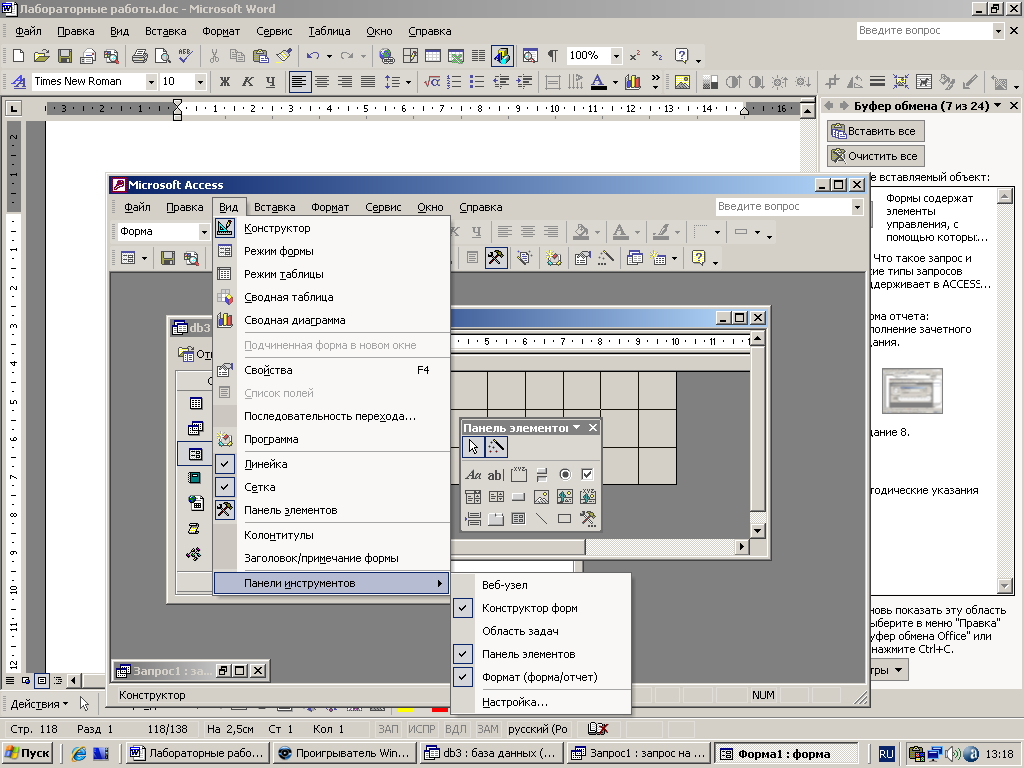Select the Combo Box tool in toolbox
This screenshot has width=1024, height=768.
click(473, 497)
